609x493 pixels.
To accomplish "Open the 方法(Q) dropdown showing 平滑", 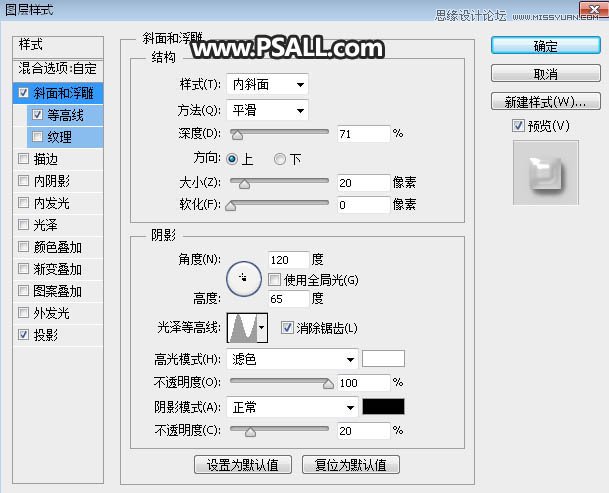I will pyautogui.click(x=267, y=110).
